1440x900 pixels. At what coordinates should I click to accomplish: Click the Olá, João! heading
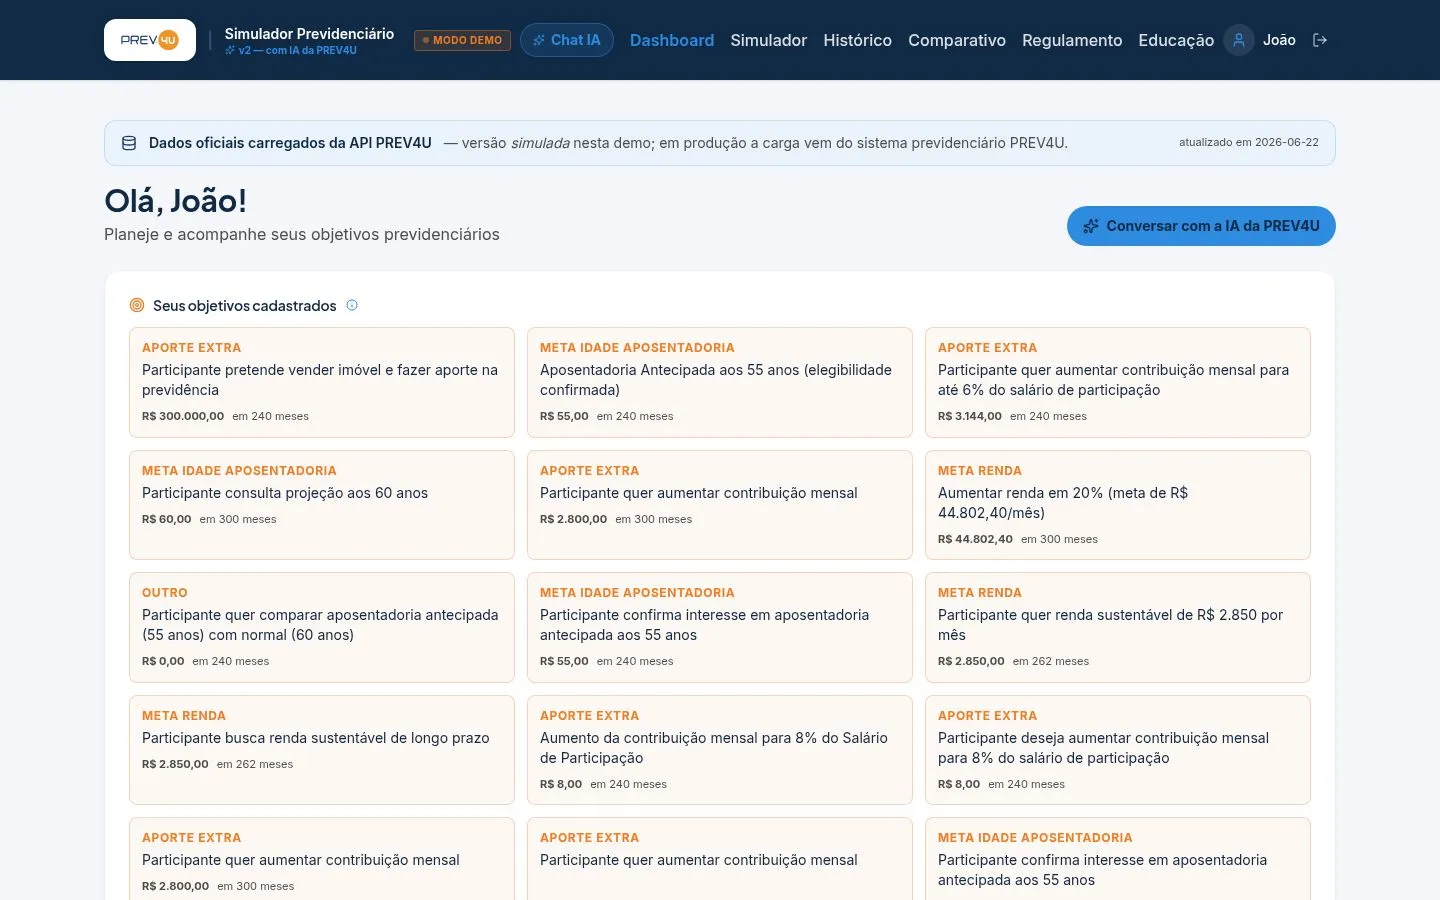(175, 201)
